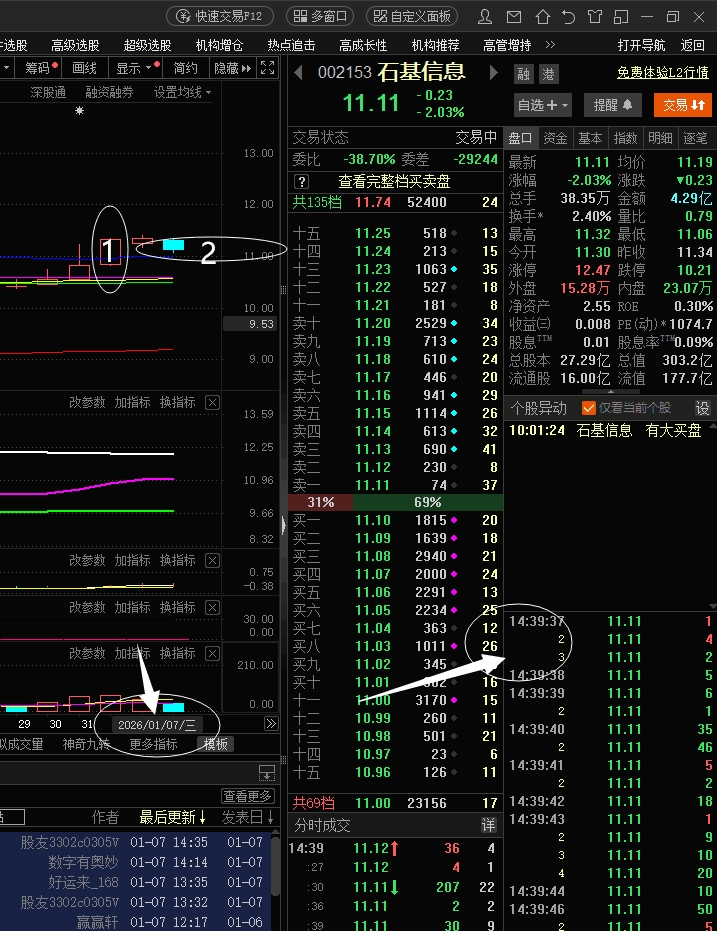Image resolution: width=717 pixels, height=931 pixels.
Task: Close the first indicator panel X
Action: click(x=212, y=403)
